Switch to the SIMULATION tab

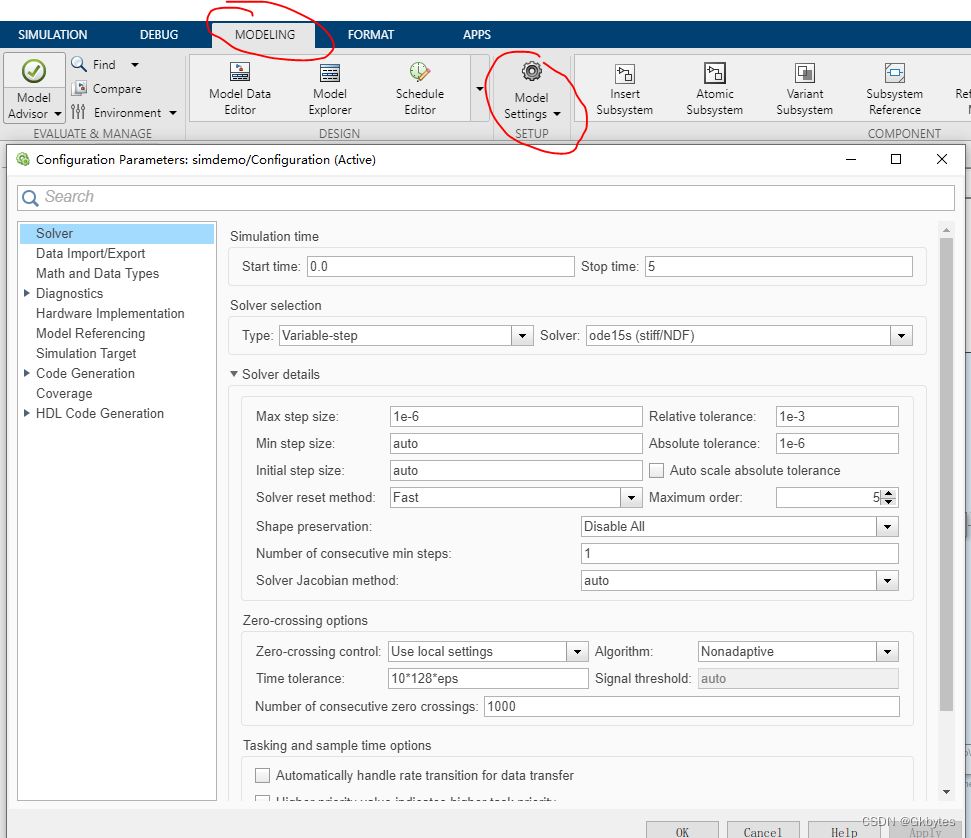(x=53, y=35)
